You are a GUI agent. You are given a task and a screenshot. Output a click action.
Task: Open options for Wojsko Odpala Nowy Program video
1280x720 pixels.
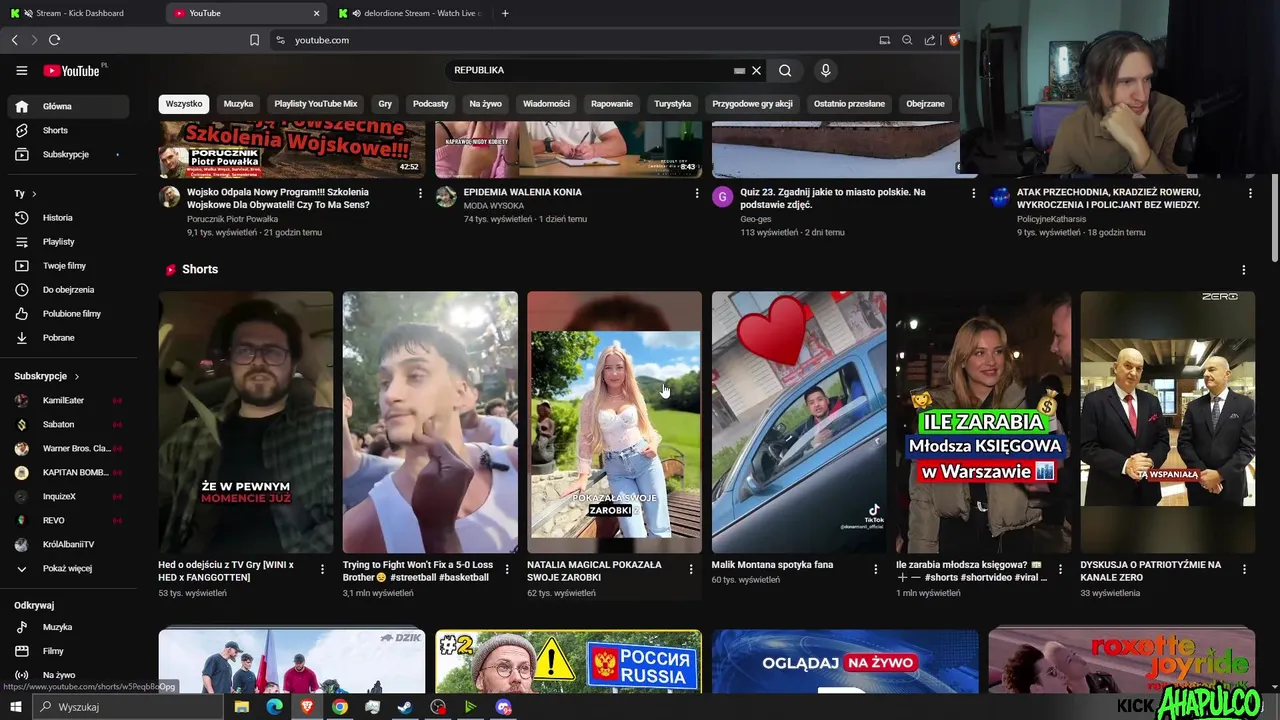[420, 193]
